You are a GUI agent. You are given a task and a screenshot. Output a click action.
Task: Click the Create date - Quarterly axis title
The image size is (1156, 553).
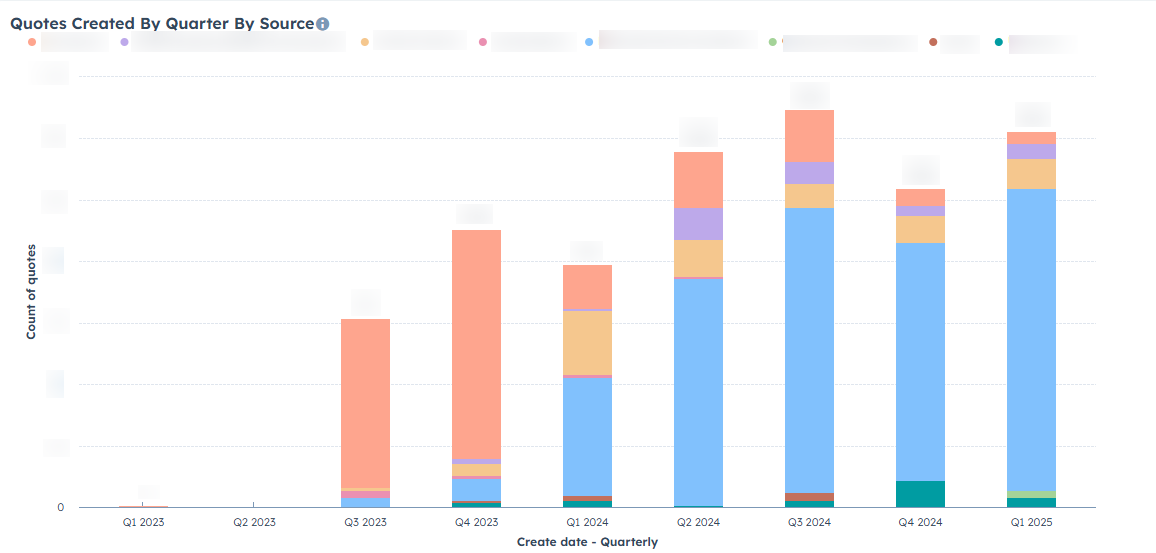[x=587, y=542]
